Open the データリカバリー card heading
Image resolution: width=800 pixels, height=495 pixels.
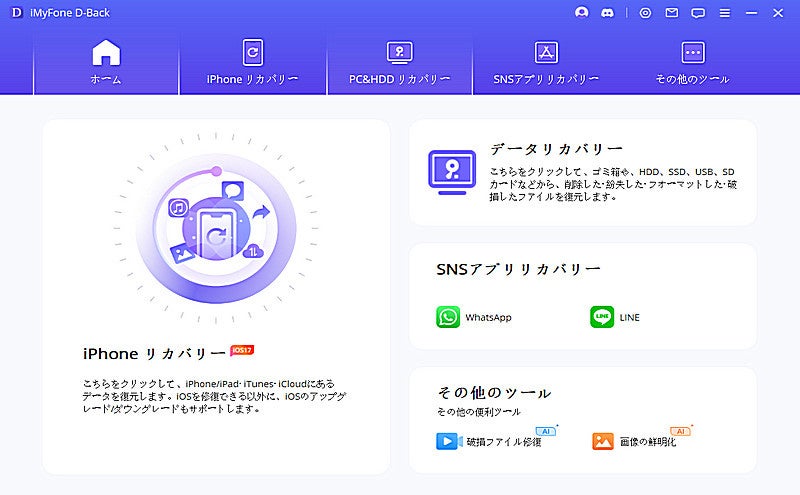(x=556, y=149)
